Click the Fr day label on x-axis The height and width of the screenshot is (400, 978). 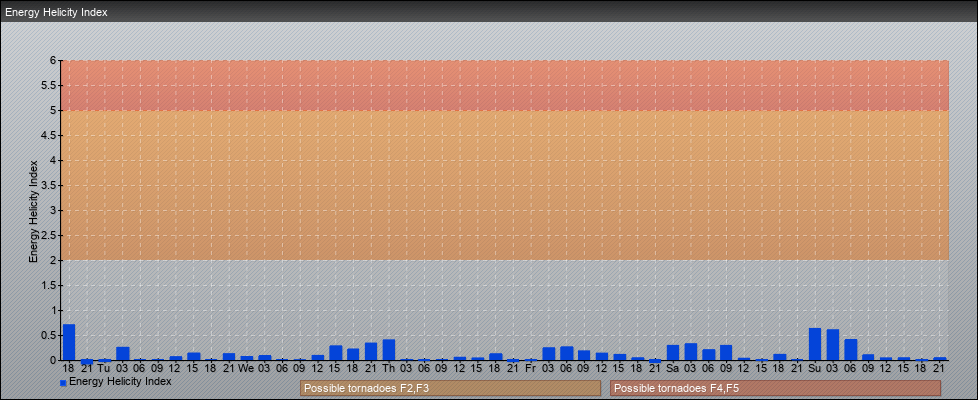click(531, 368)
